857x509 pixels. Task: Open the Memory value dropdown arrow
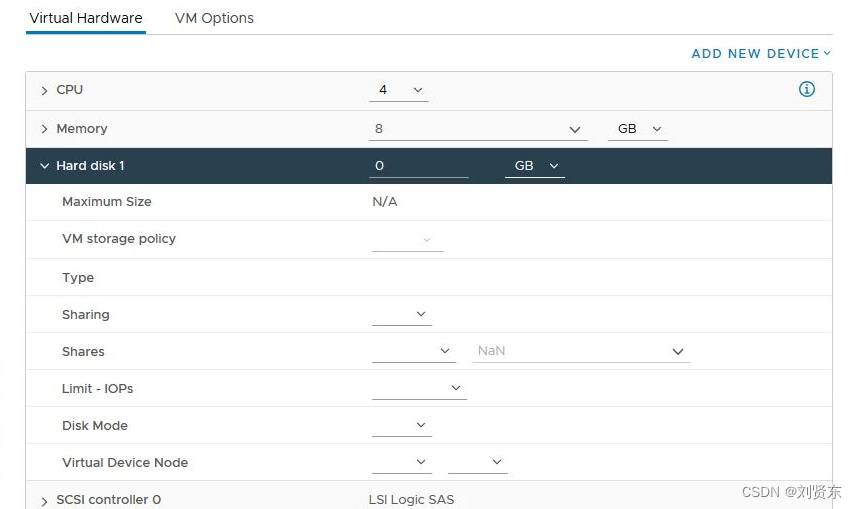pyautogui.click(x=574, y=130)
